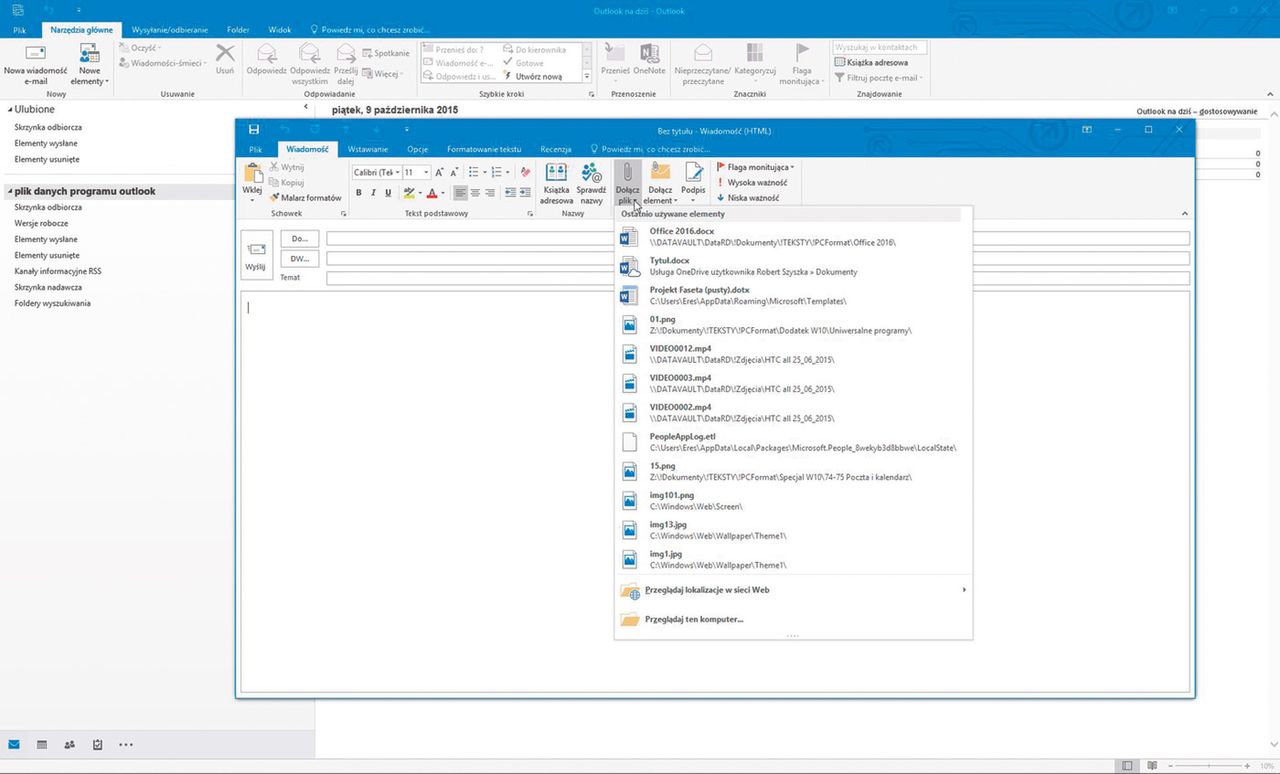Open the font color dropdown arrow
The image size is (1280, 774).
click(x=443, y=193)
